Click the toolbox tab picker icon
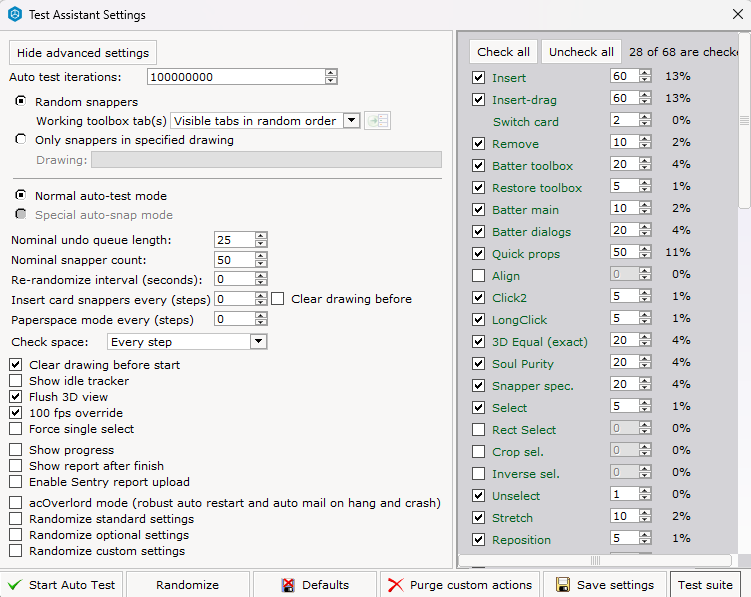This screenshot has width=751, height=597. [377, 120]
